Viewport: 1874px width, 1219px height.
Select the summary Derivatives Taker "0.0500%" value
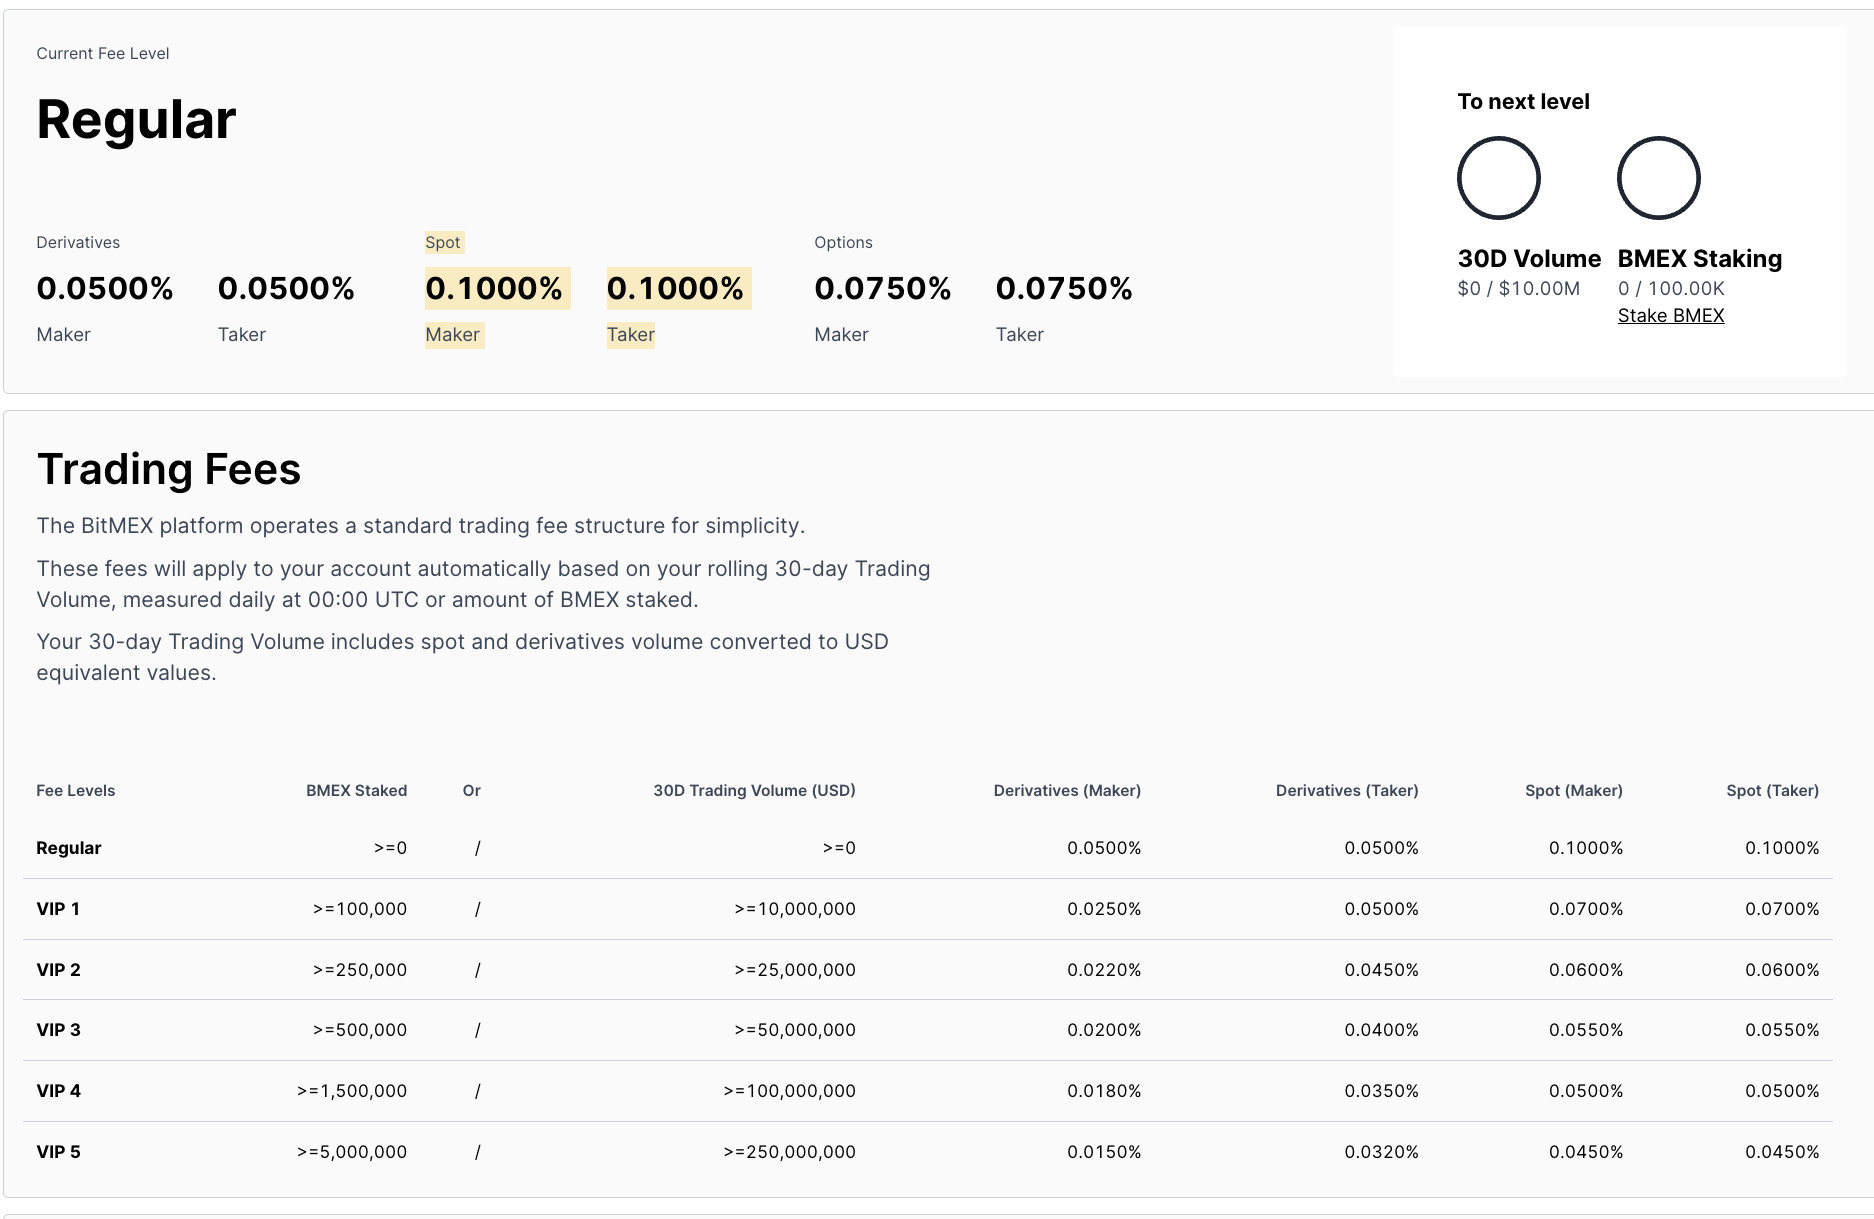pyautogui.click(x=286, y=288)
